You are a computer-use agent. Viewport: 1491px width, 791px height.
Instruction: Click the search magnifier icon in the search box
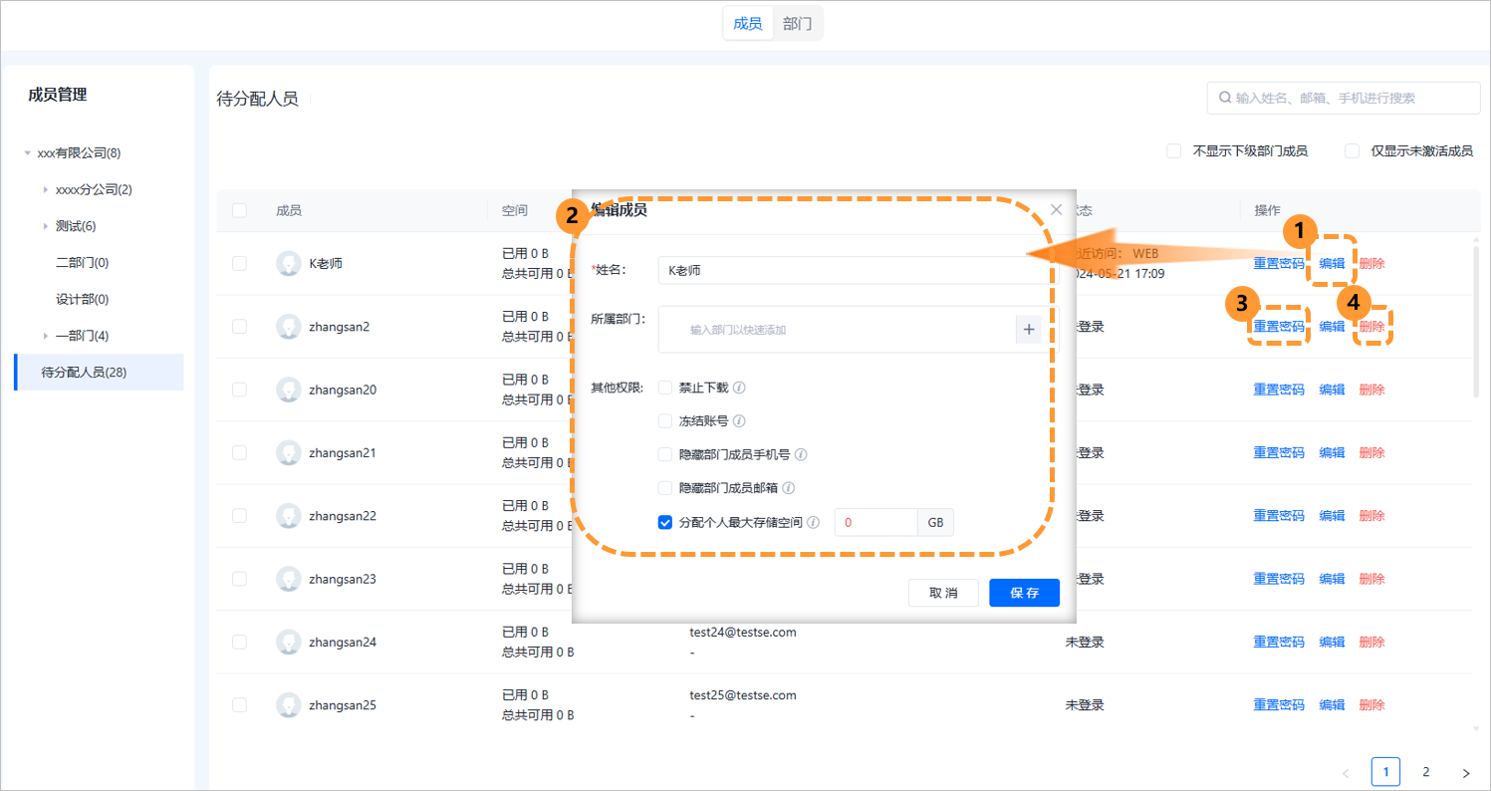point(1225,97)
